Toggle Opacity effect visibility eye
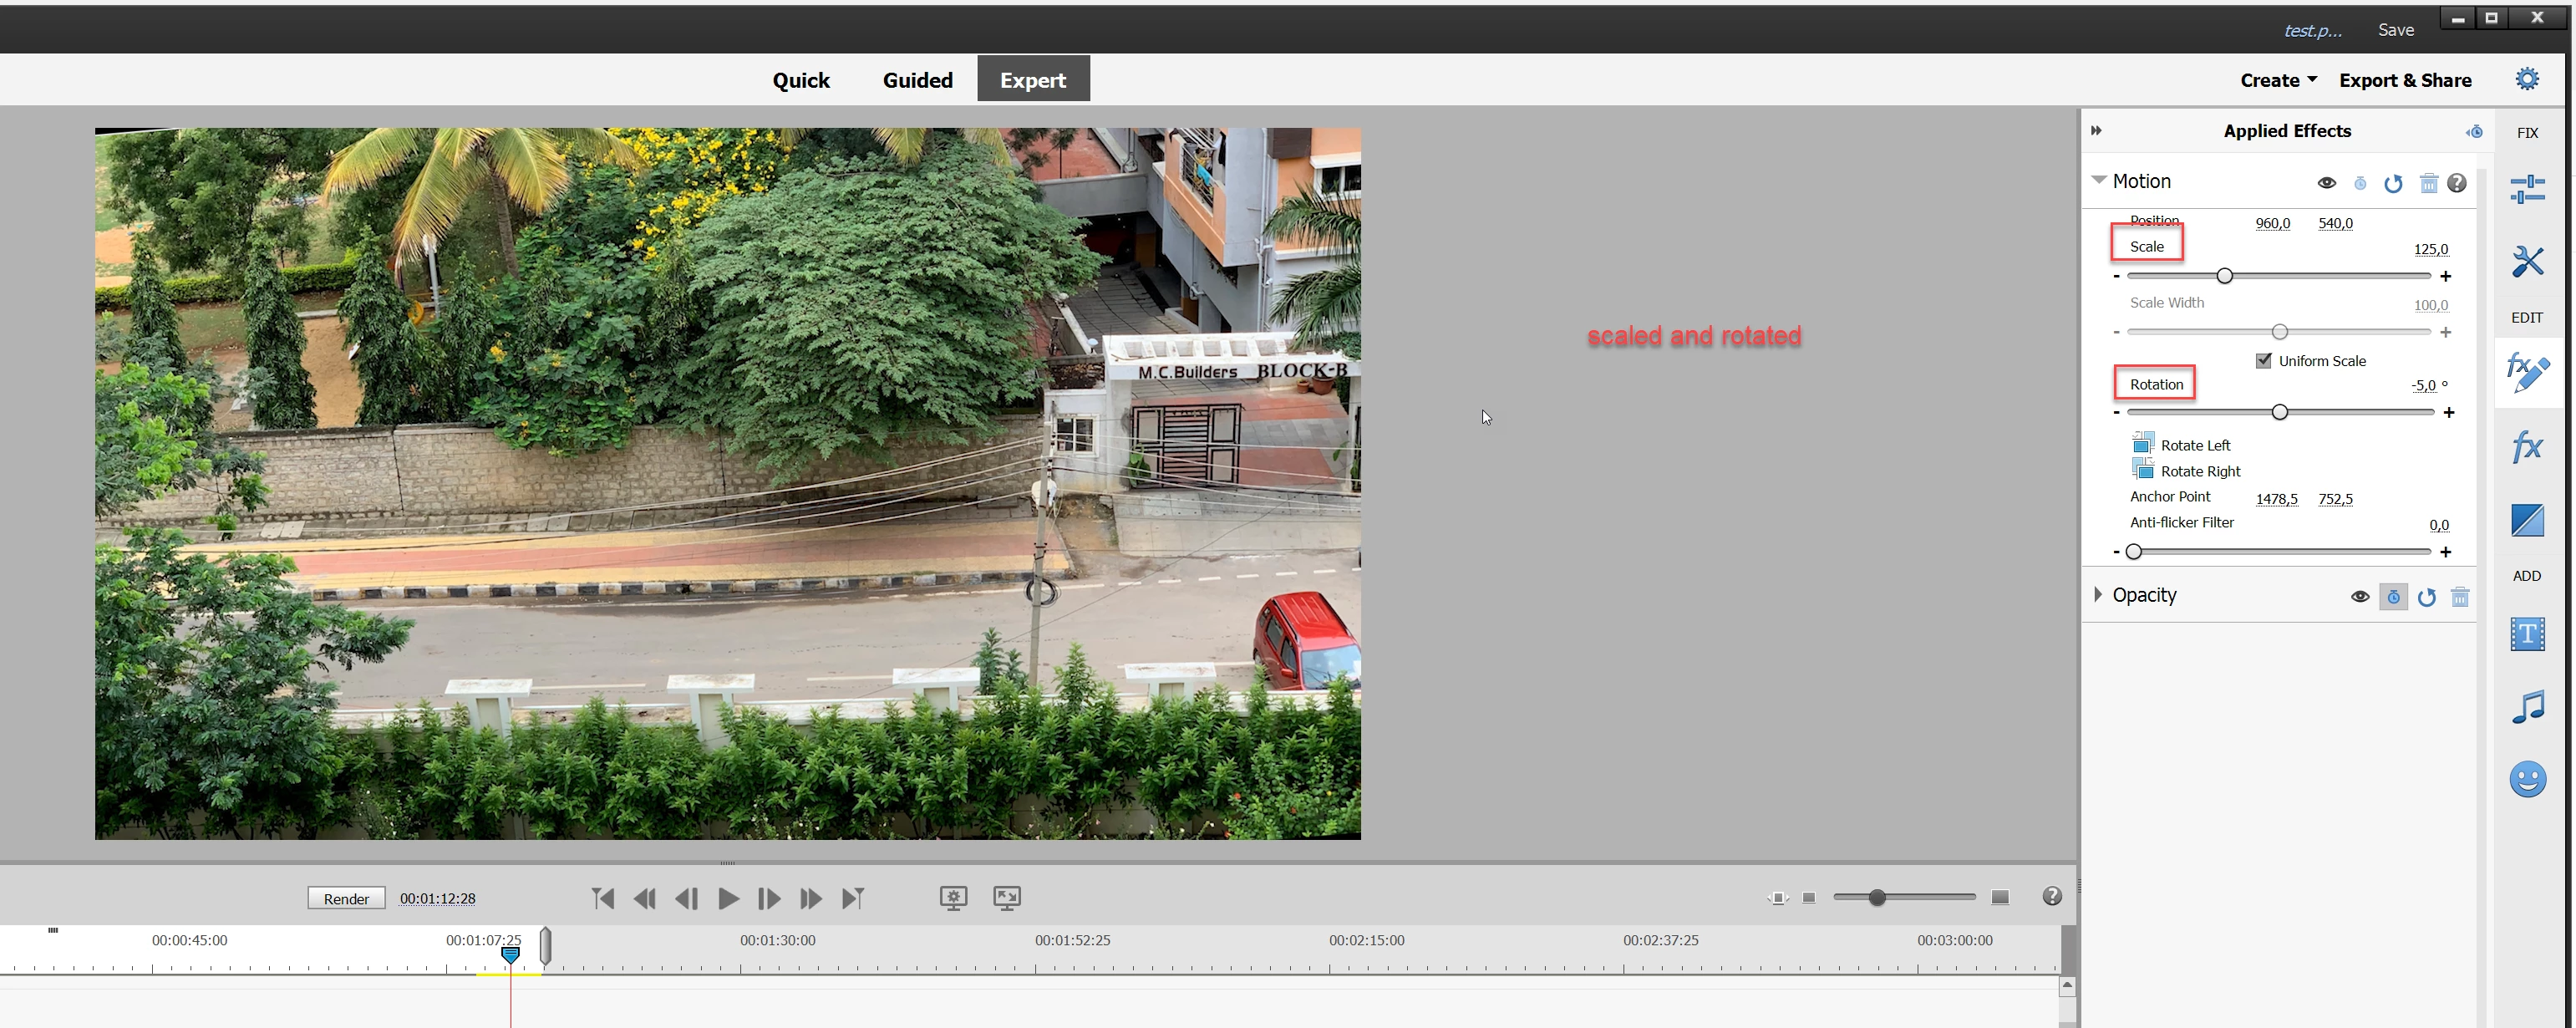 tap(2360, 597)
